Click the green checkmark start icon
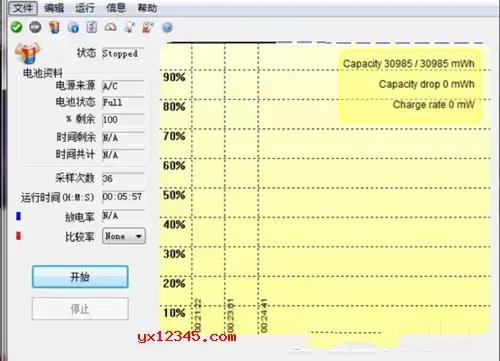Viewport: 500px width, 361px height. 16,27
